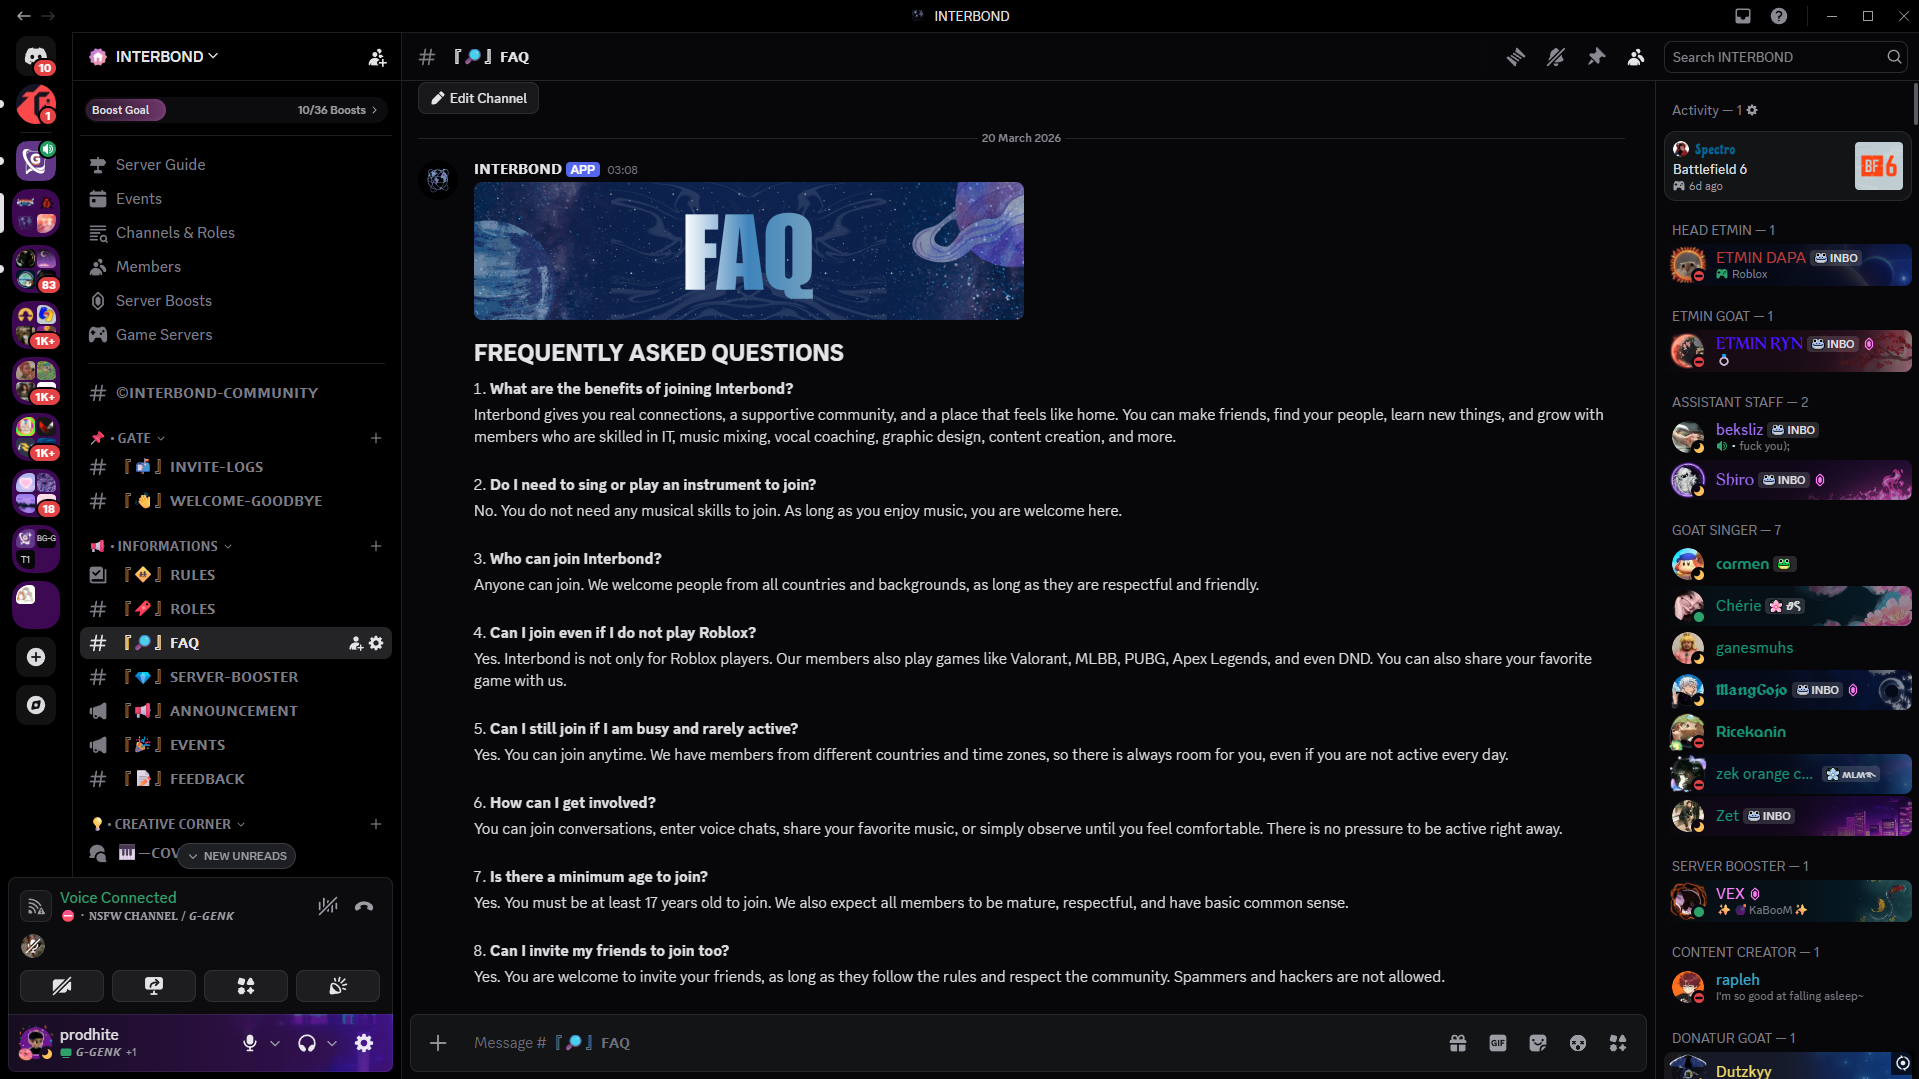The height and width of the screenshot is (1079, 1919).
Task: Start an Activity from voice panel
Action: click(x=246, y=986)
